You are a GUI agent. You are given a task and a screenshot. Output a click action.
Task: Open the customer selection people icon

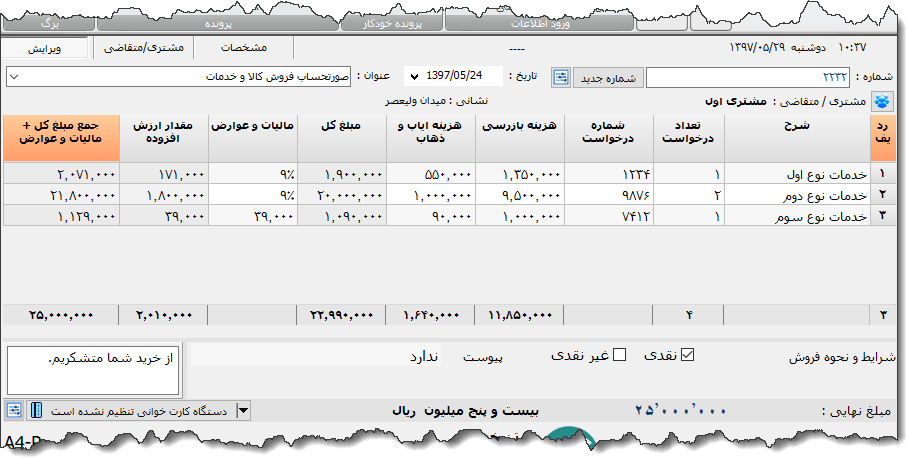[x=882, y=101]
